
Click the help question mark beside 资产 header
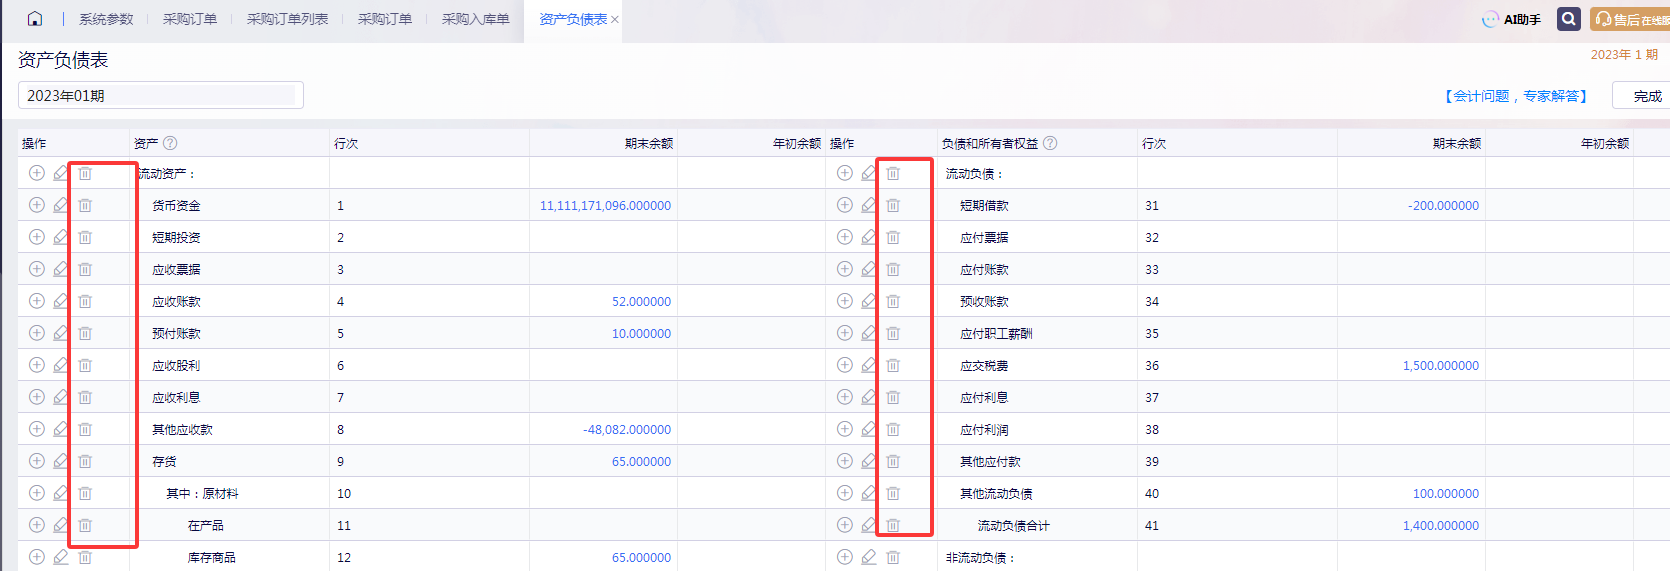pos(170,143)
